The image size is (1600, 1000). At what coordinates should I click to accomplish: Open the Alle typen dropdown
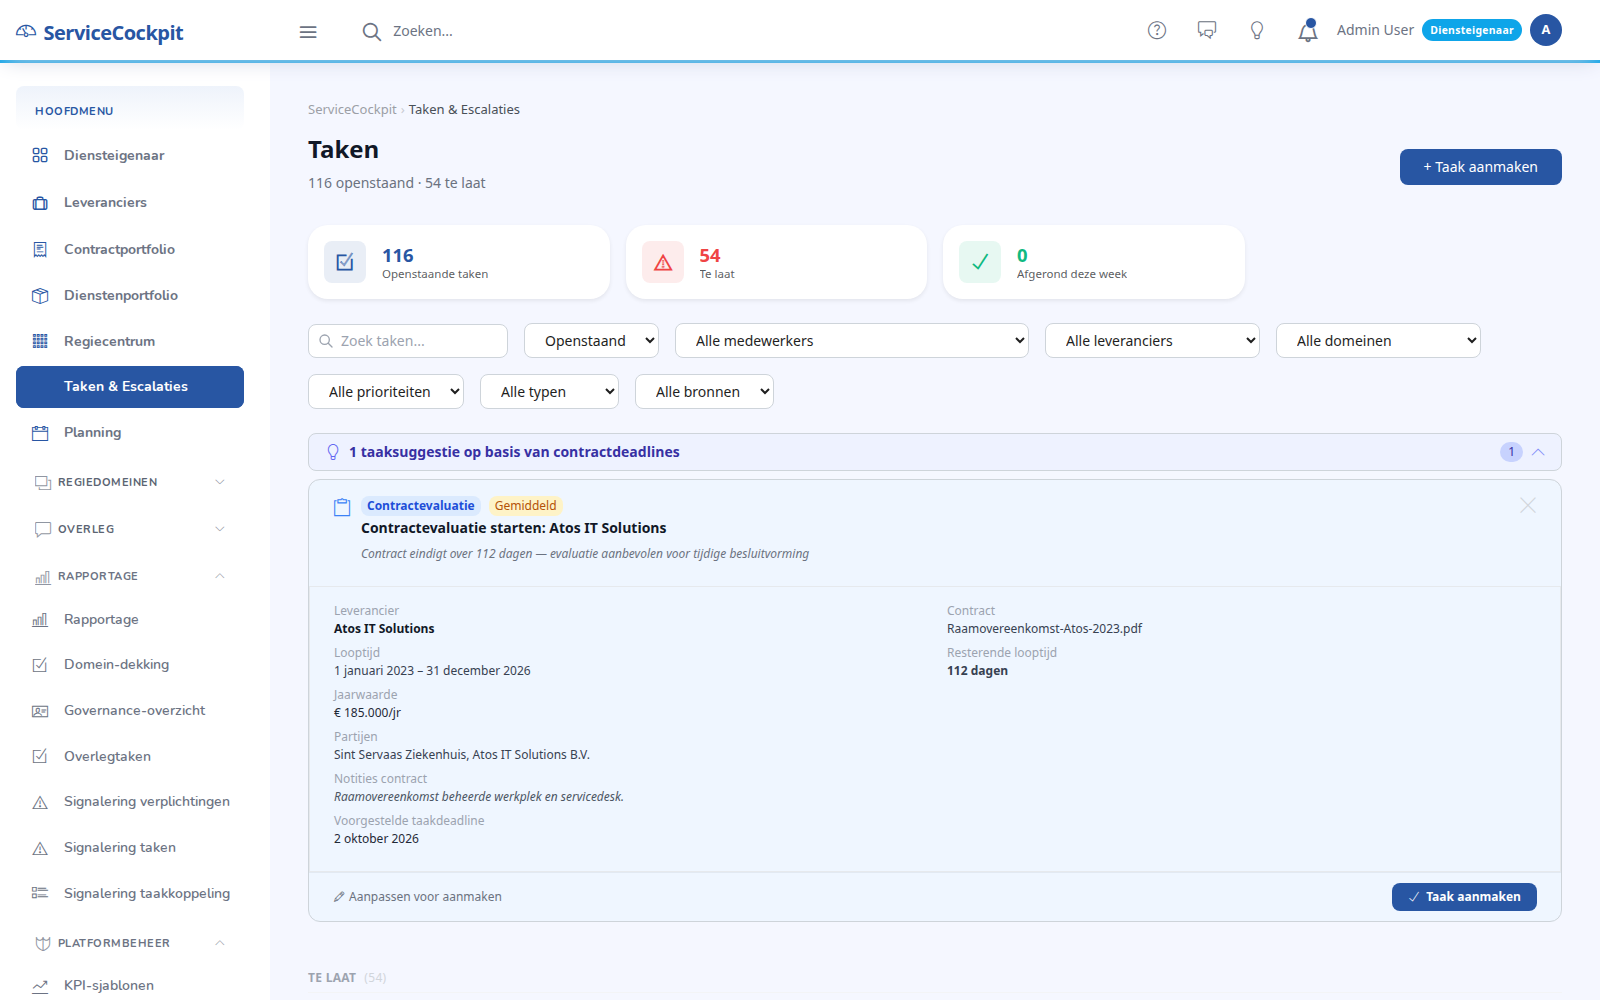[549, 392]
